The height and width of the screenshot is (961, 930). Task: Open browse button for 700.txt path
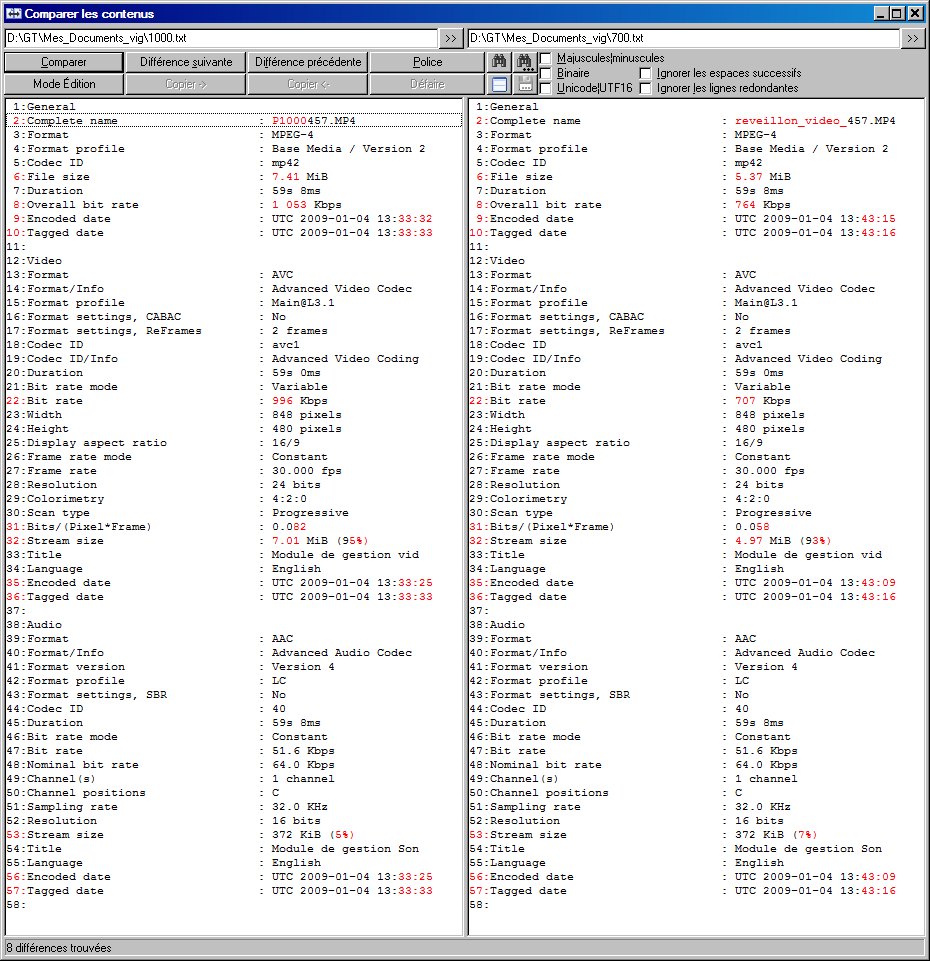point(913,38)
